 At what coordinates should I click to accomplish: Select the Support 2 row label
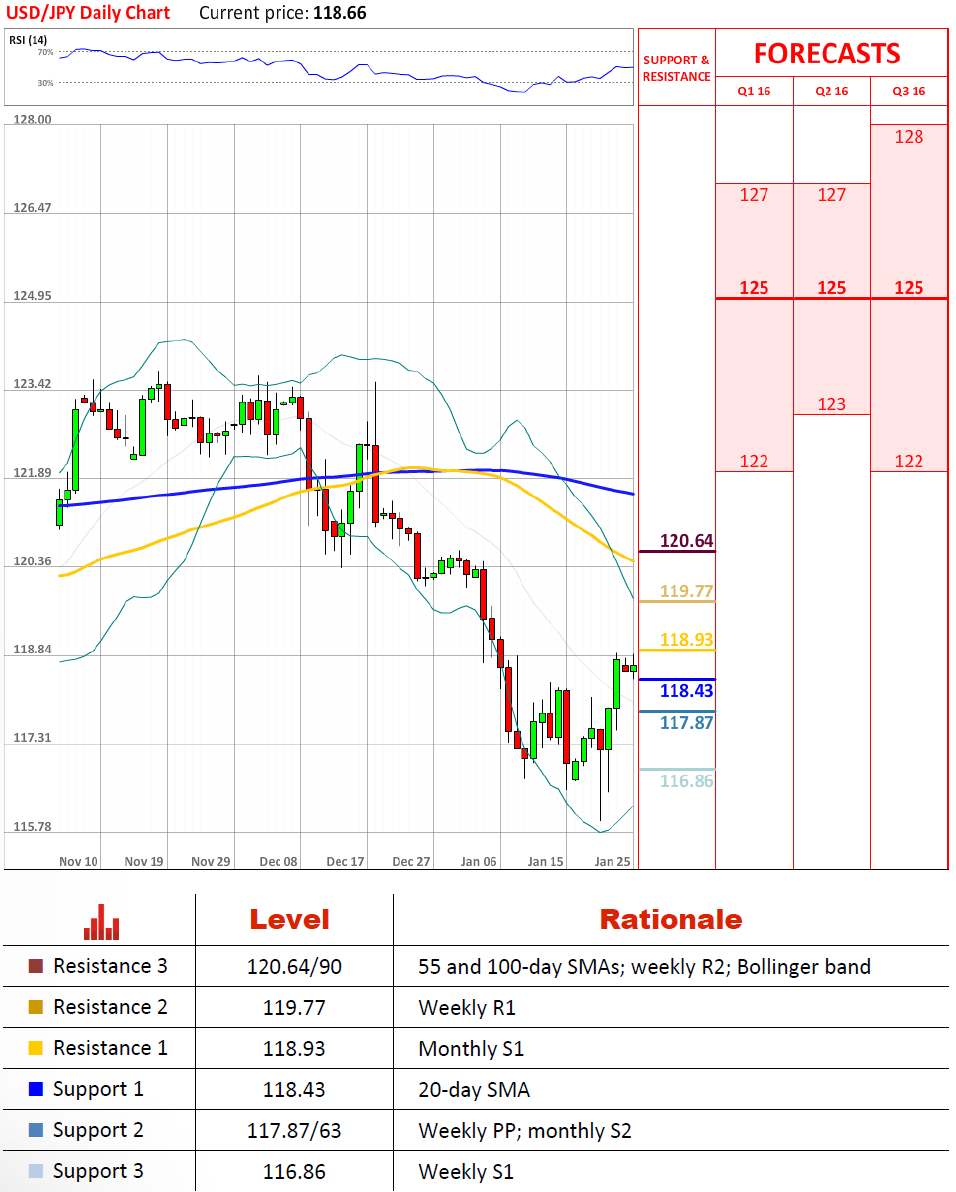click(x=98, y=1130)
